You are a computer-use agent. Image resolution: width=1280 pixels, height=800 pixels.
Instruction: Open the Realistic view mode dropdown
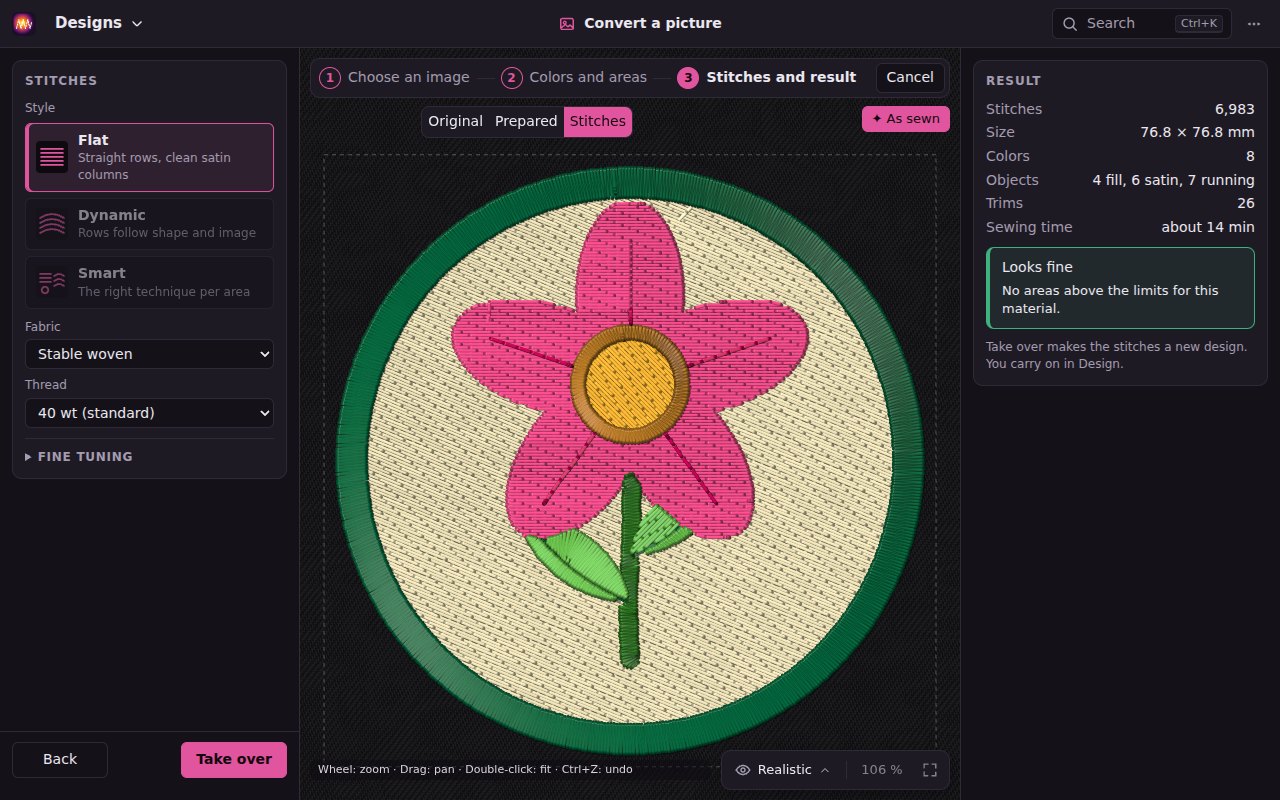(x=783, y=770)
